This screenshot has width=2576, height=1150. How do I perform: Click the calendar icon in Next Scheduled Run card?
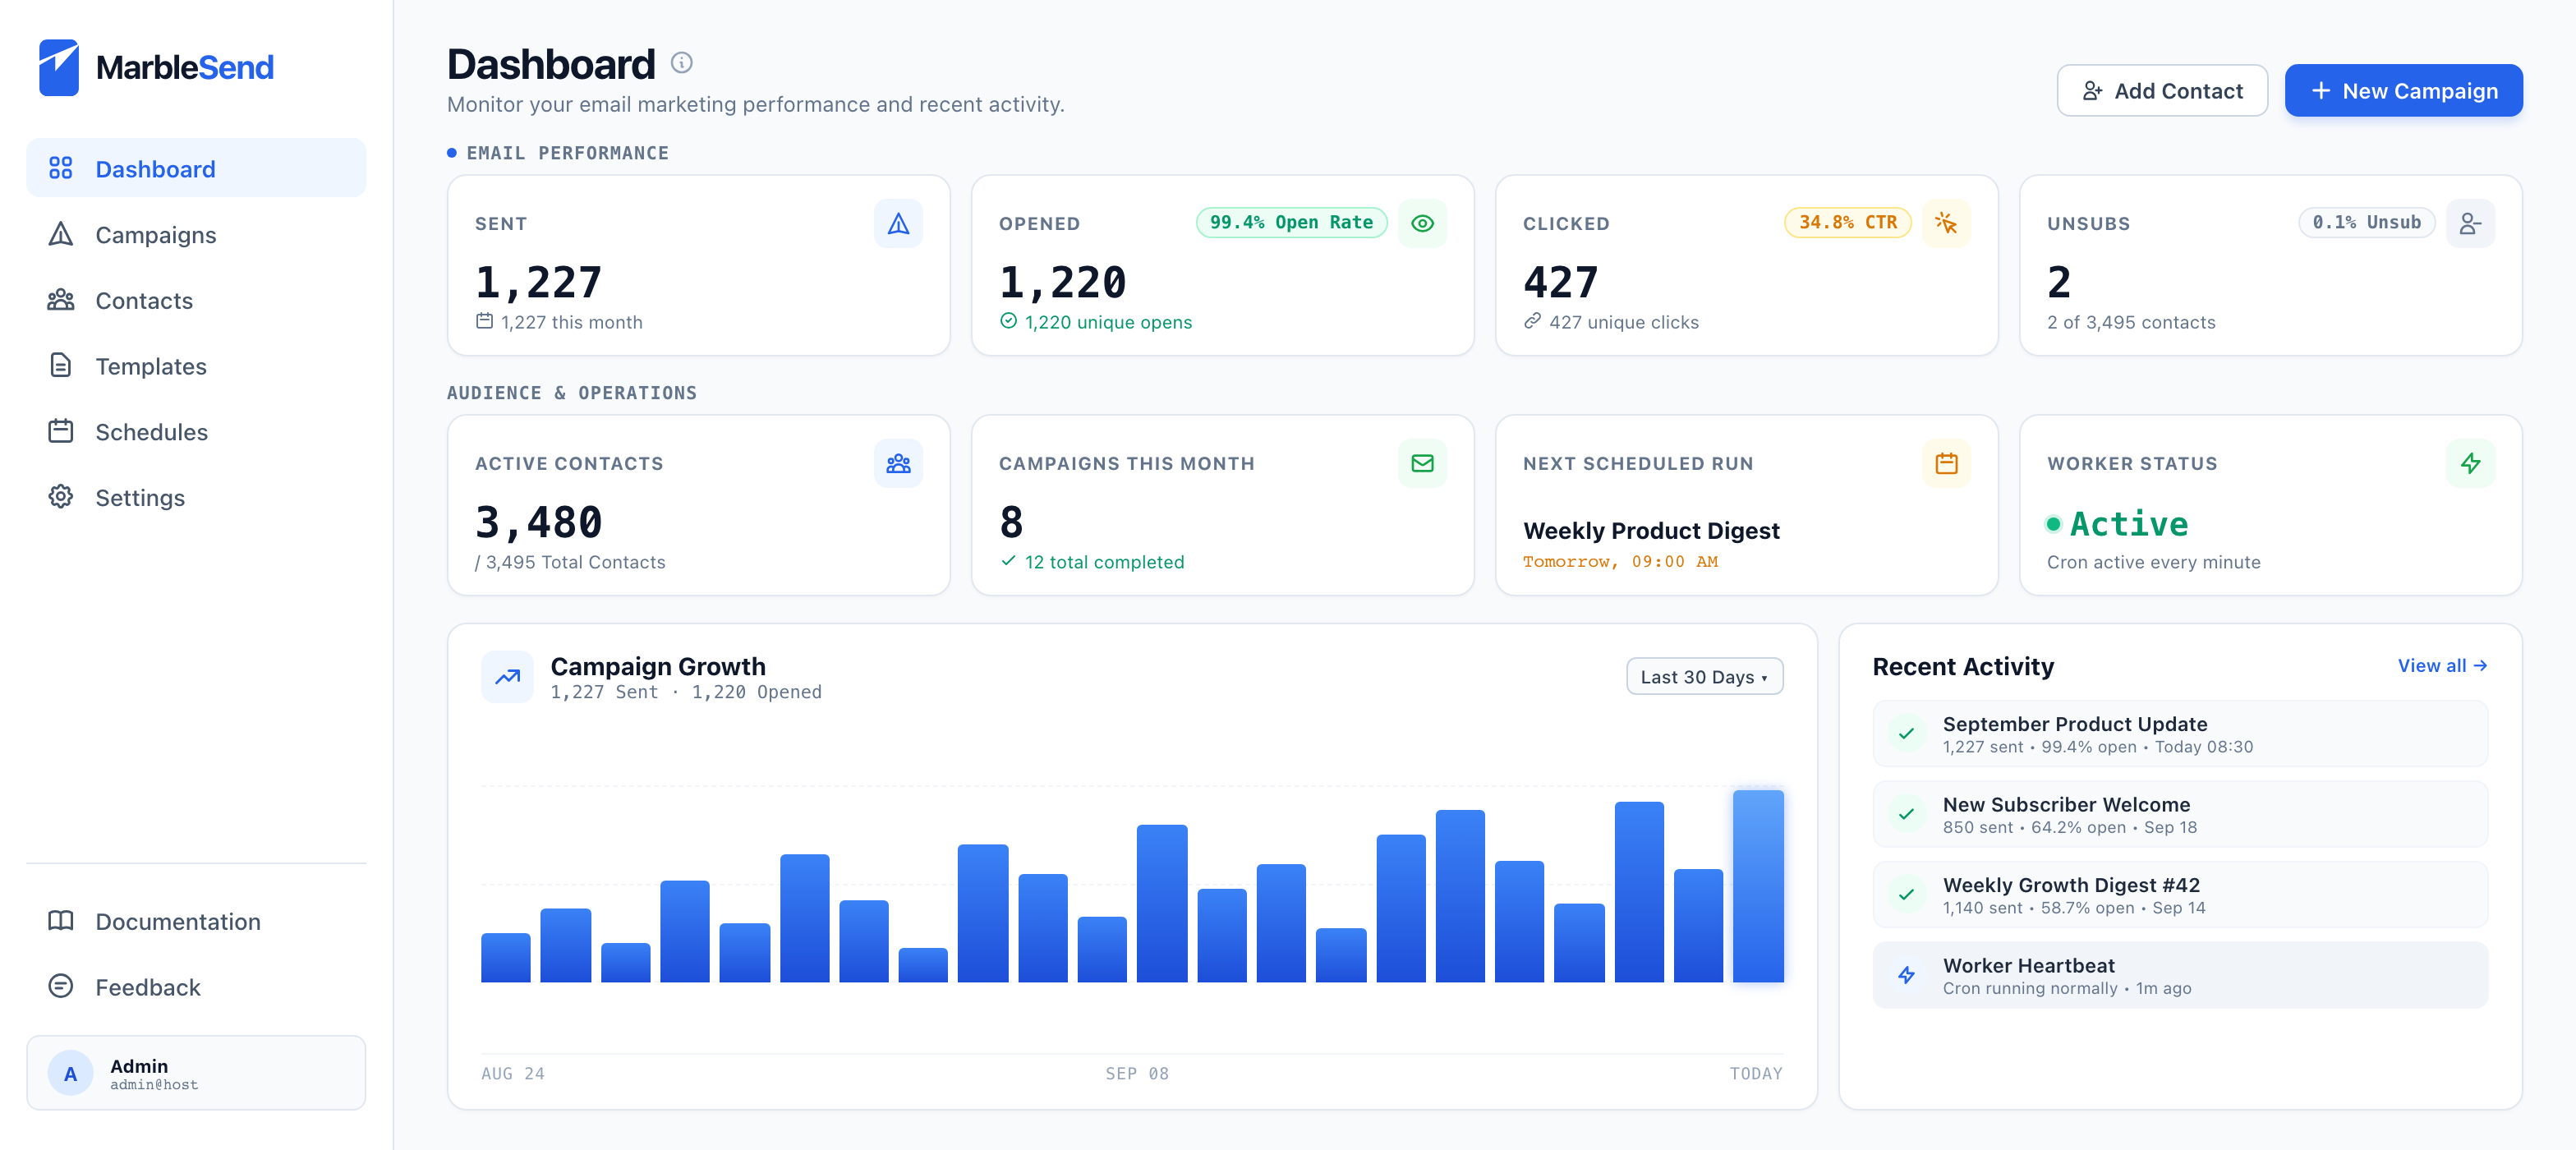click(1946, 463)
